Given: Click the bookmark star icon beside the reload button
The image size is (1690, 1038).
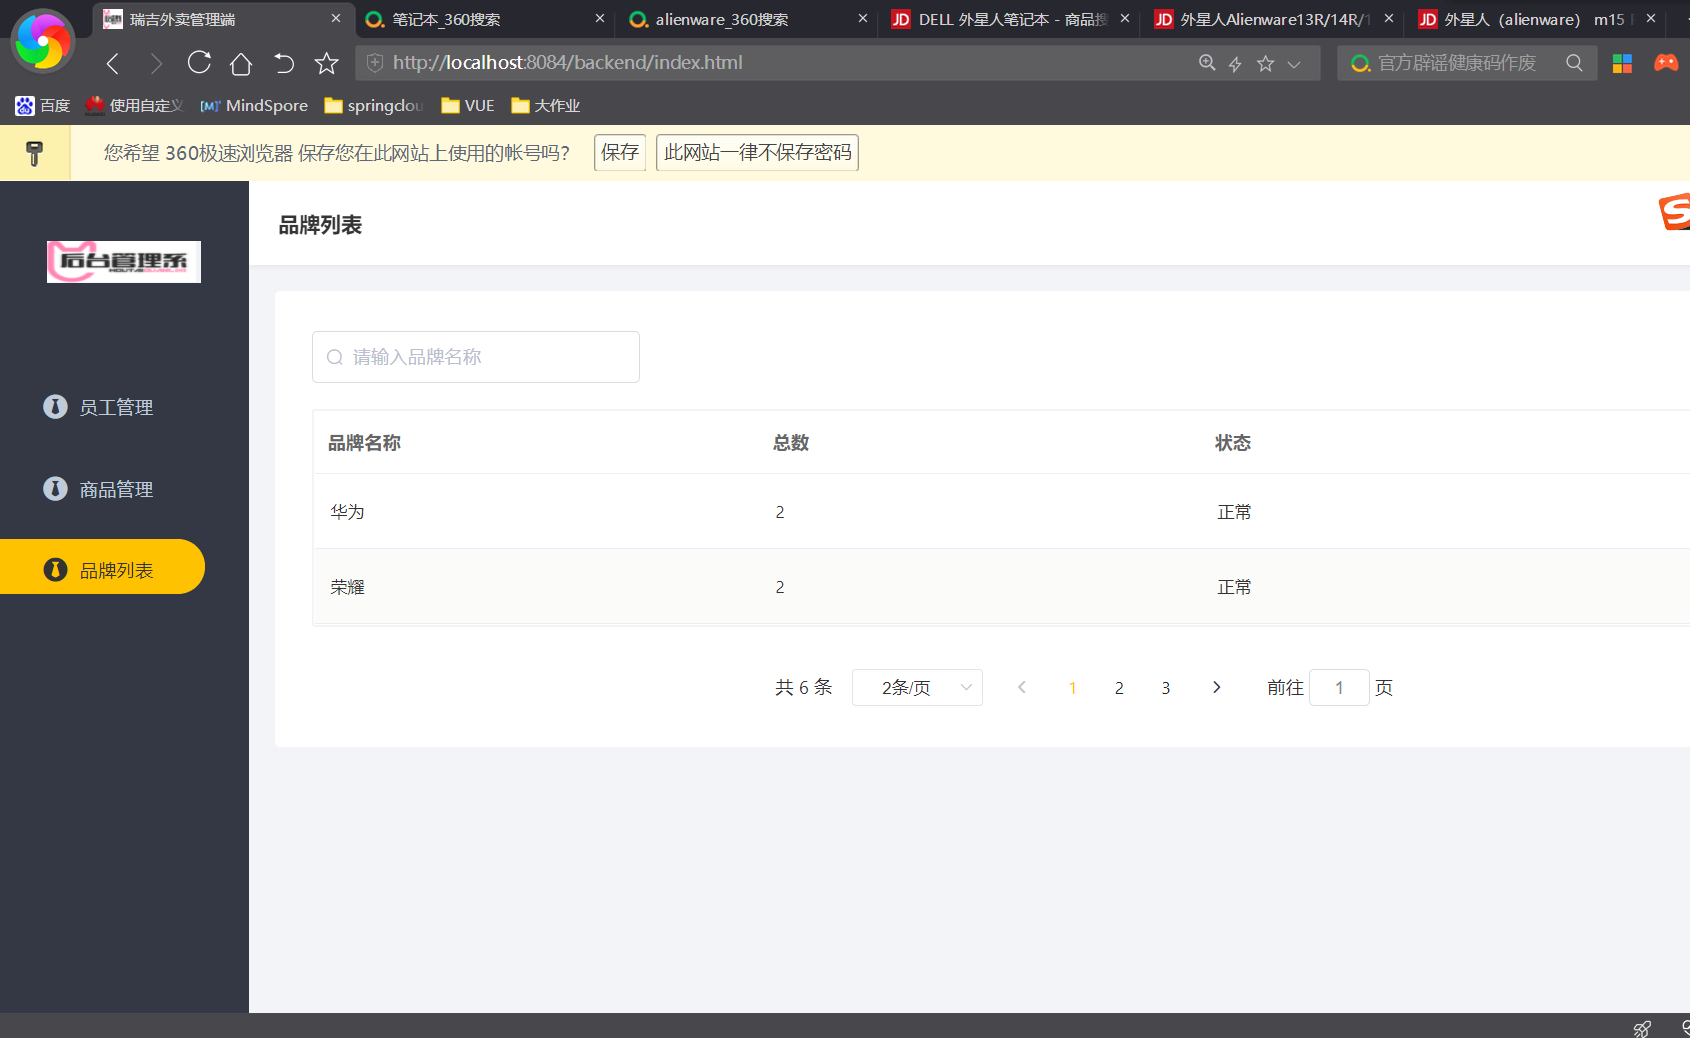Looking at the screenshot, I should coord(326,64).
